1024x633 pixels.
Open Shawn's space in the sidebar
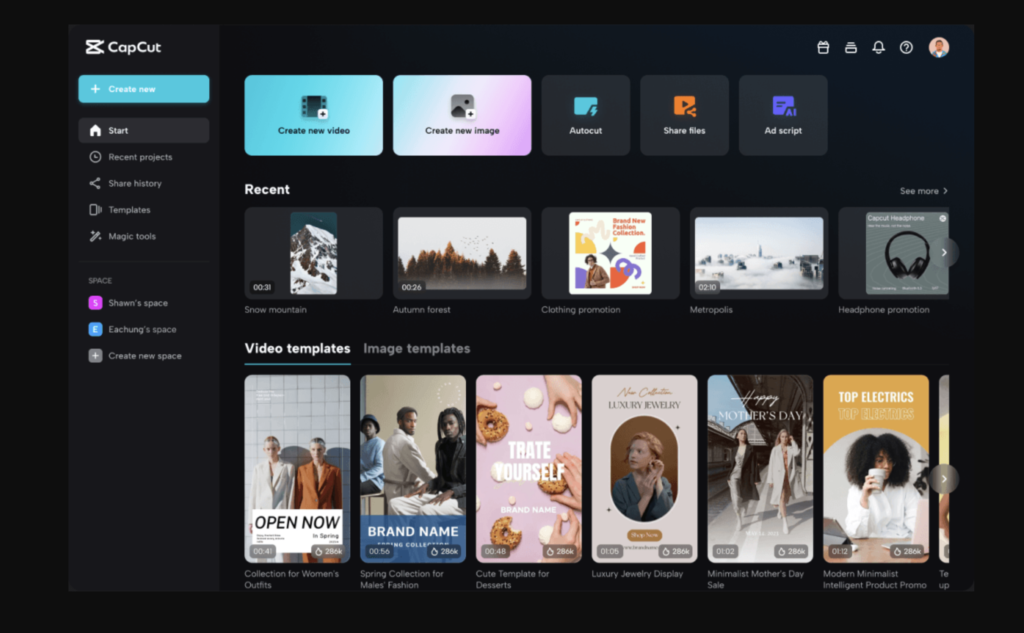[x=138, y=303]
